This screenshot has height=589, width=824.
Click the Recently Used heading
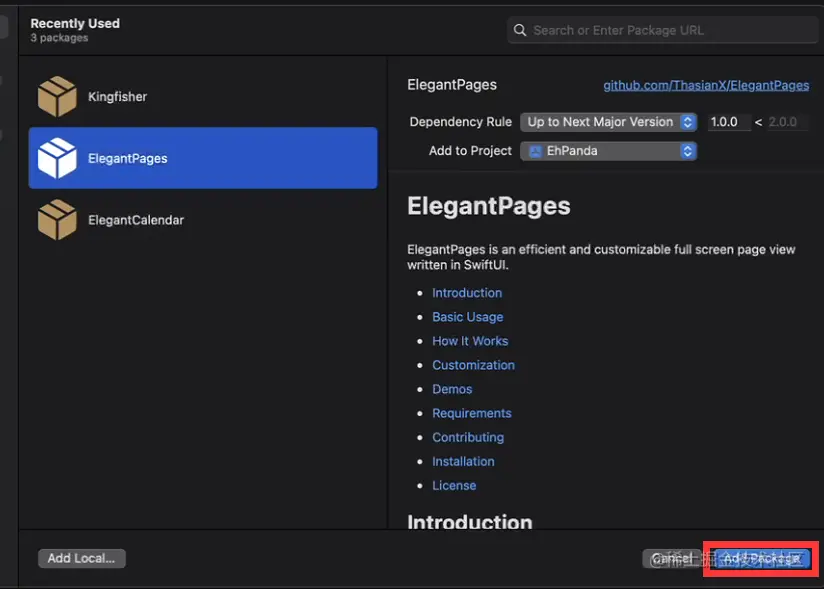[75, 23]
